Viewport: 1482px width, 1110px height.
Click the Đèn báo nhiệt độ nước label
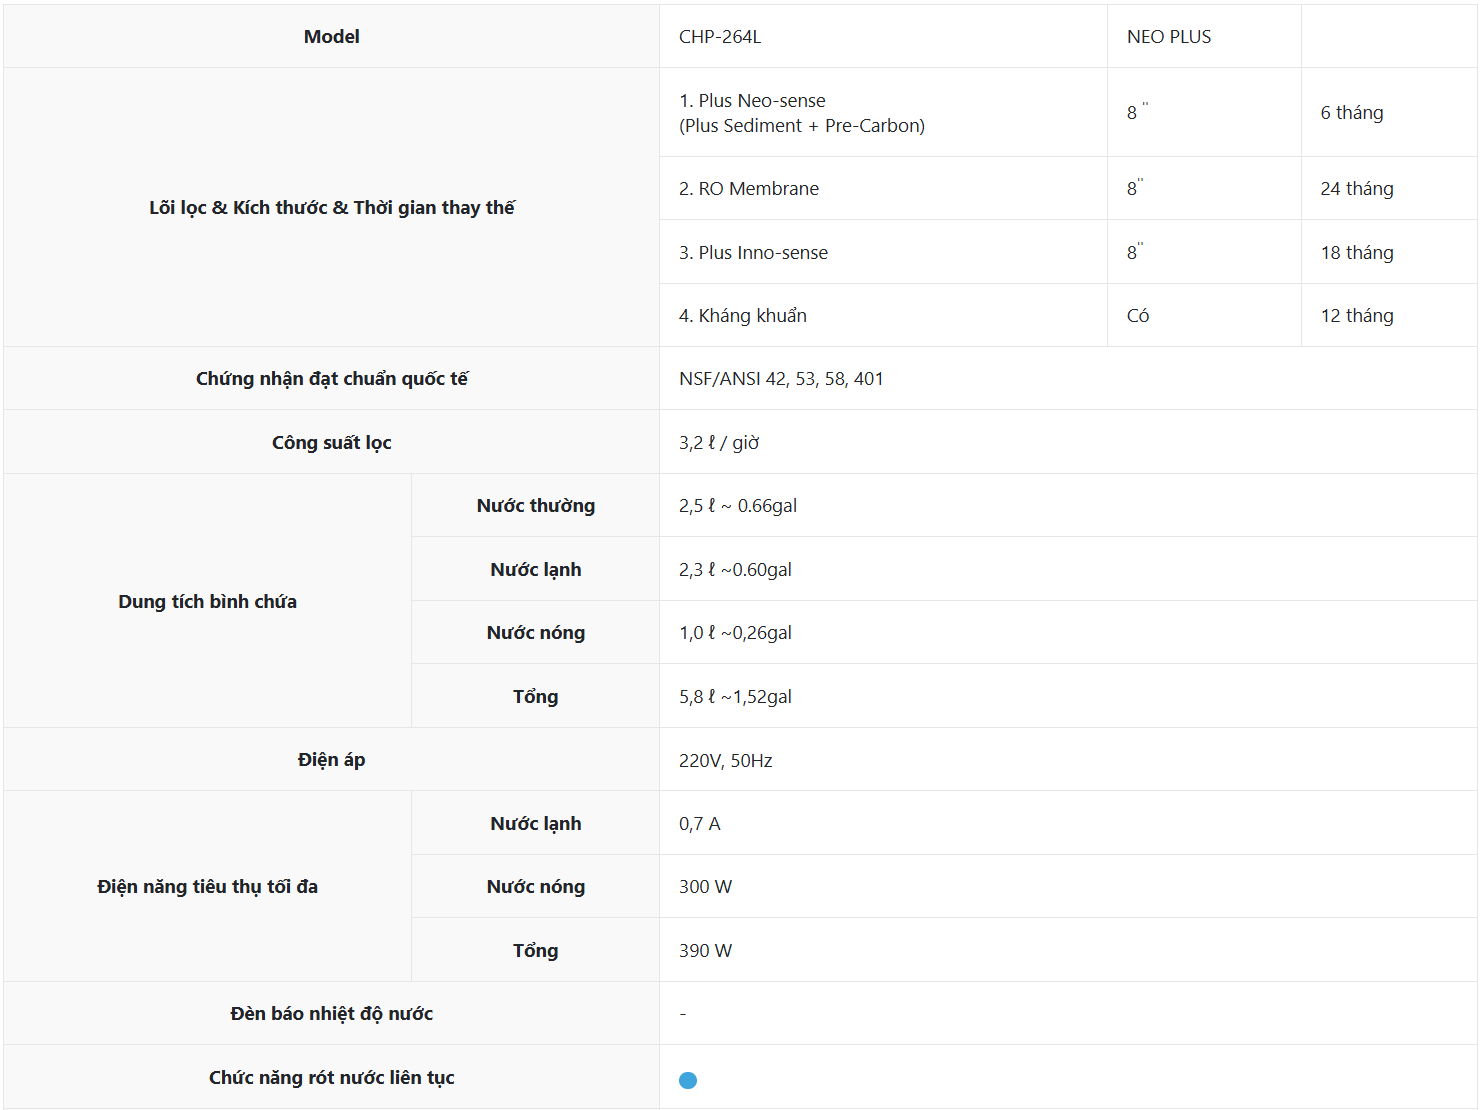(x=331, y=1014)
